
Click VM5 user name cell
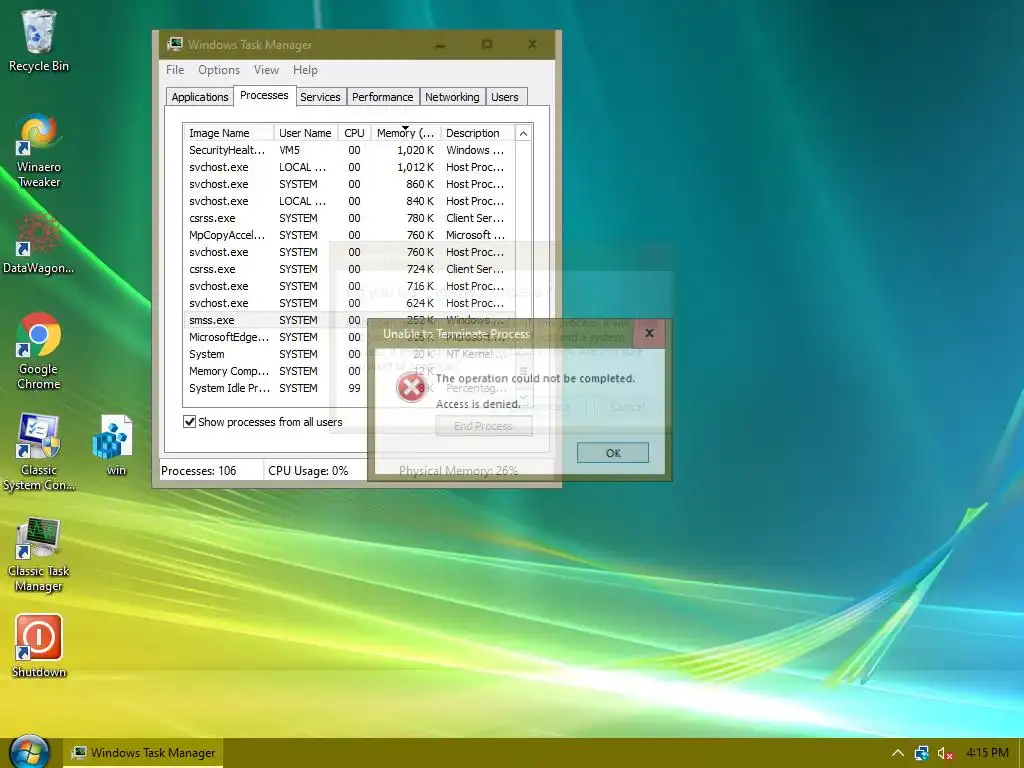289,150
